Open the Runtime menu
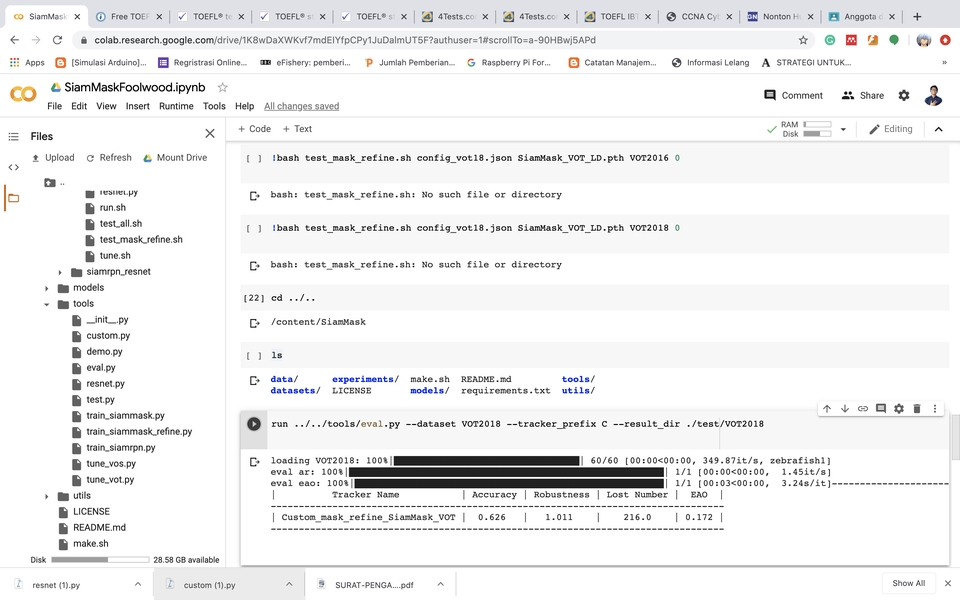The width and height of the screenshot is (960, 600). click(176, 106)
